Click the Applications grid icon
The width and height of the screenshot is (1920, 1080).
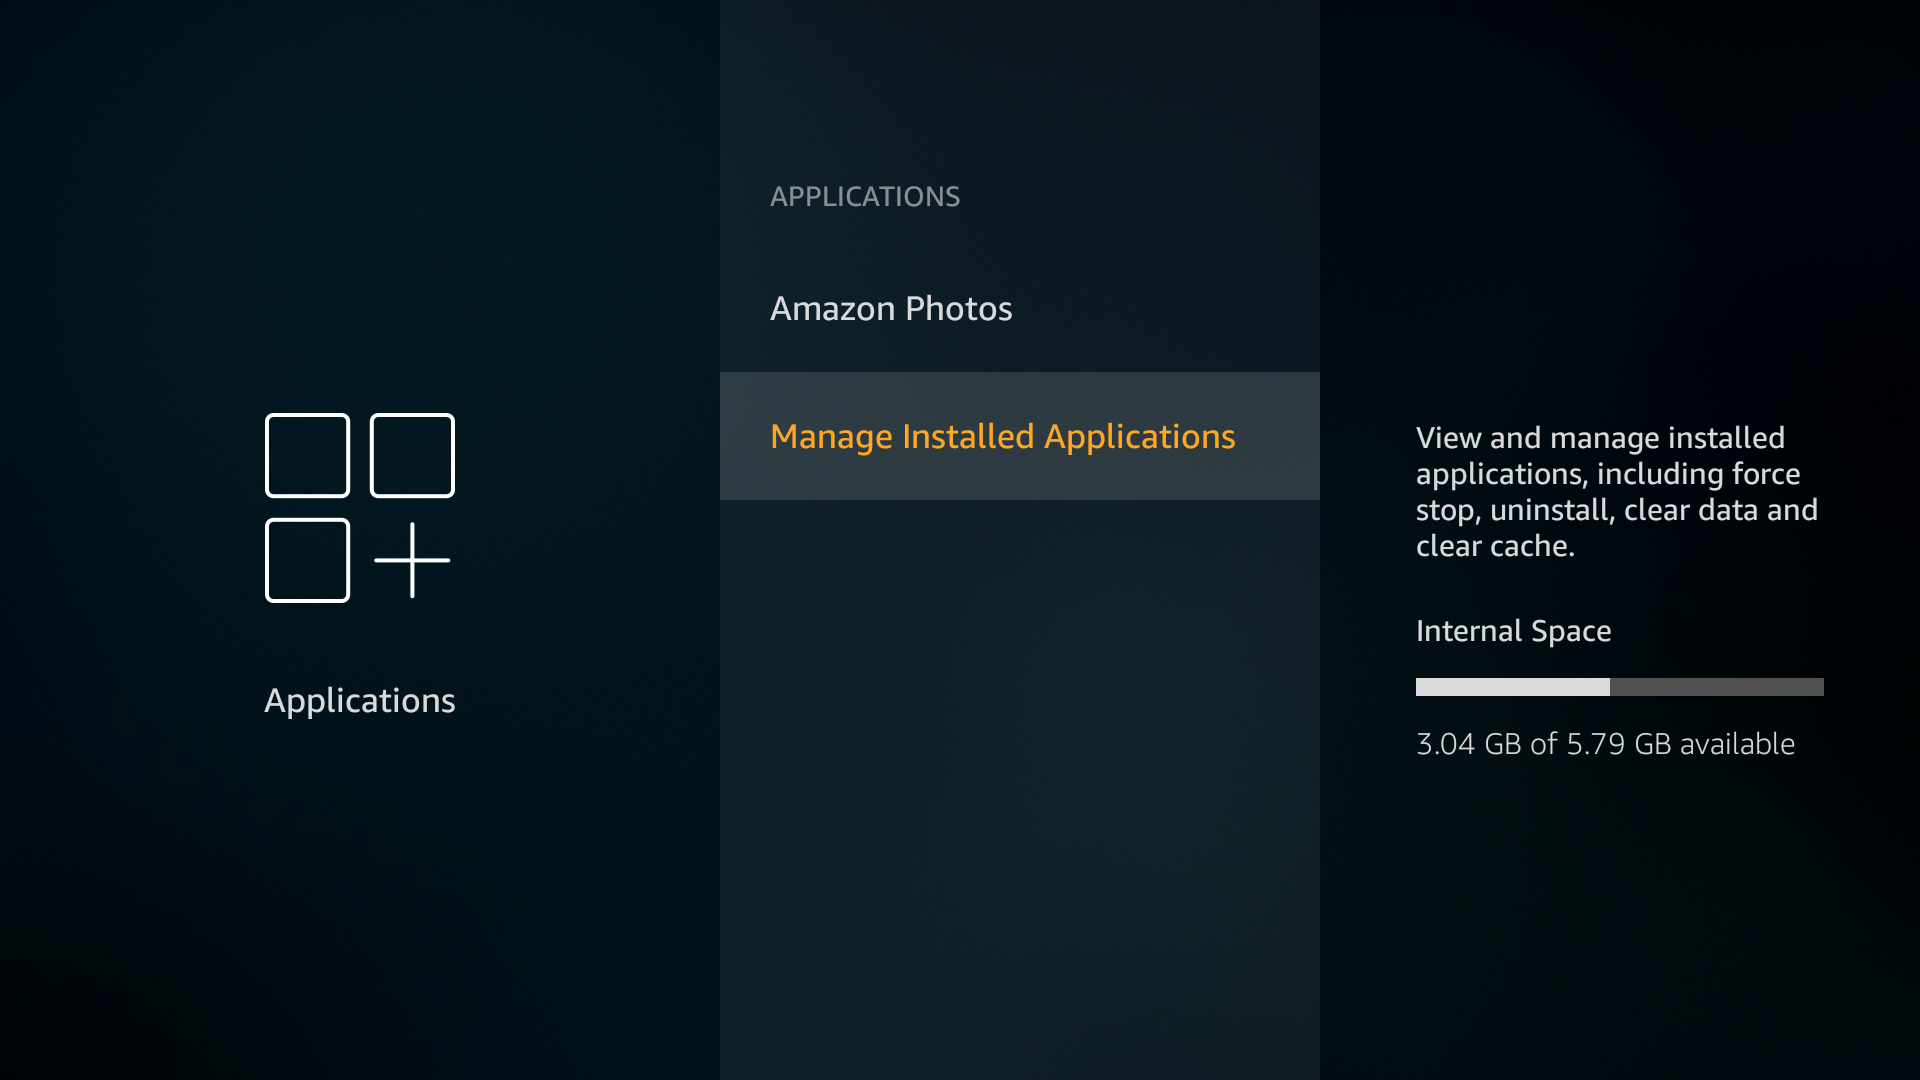[x=359, y=508]
